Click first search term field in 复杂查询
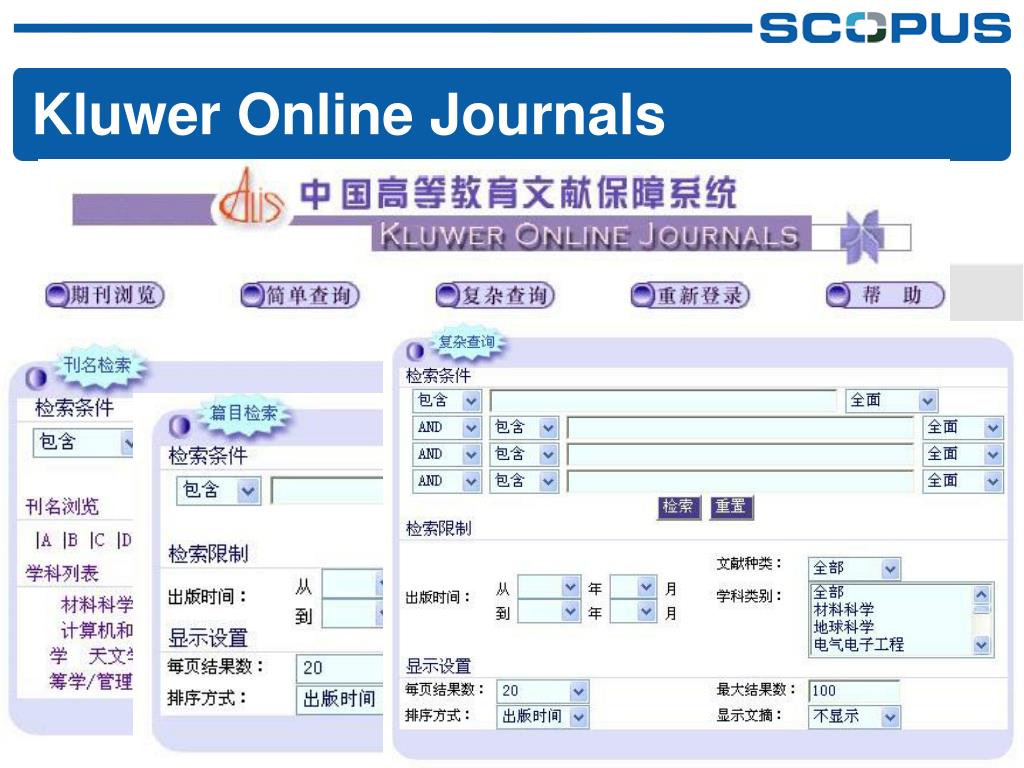 click(x=663, y=400)
